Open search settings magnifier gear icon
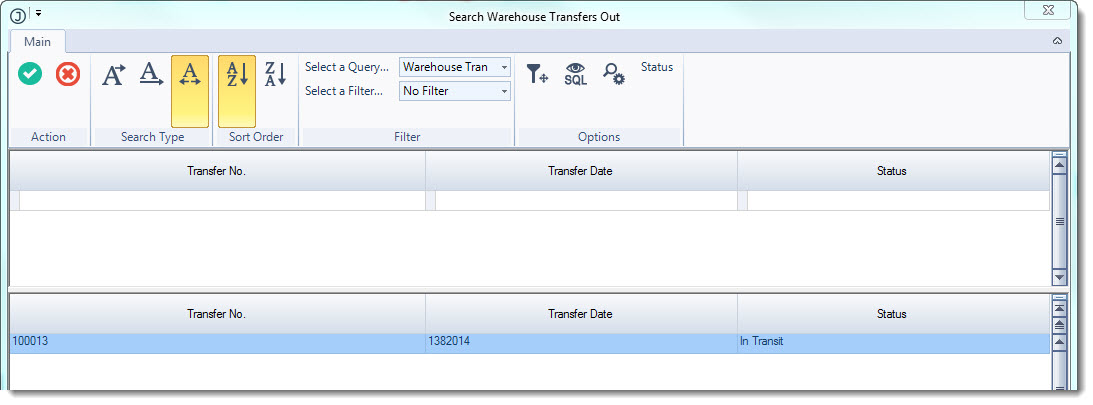 click(613, 74)
